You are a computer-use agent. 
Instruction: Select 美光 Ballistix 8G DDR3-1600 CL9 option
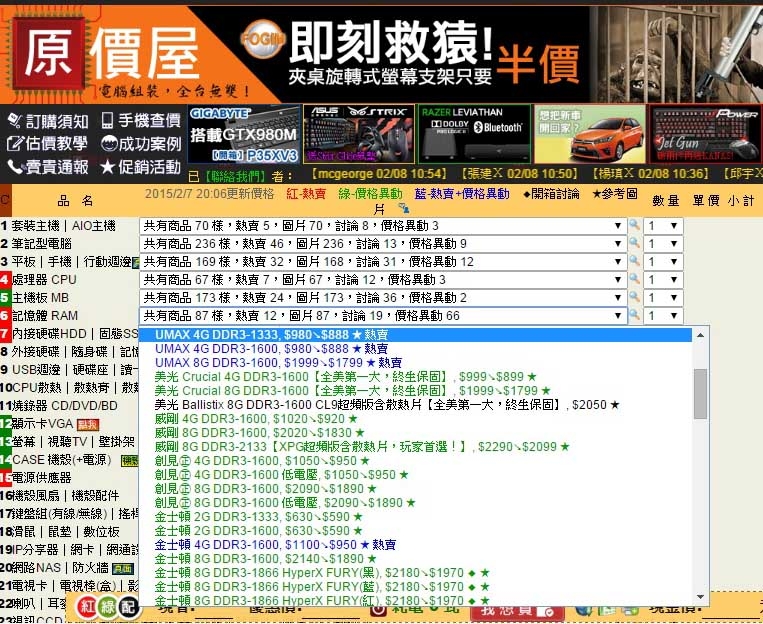point(415,405)
